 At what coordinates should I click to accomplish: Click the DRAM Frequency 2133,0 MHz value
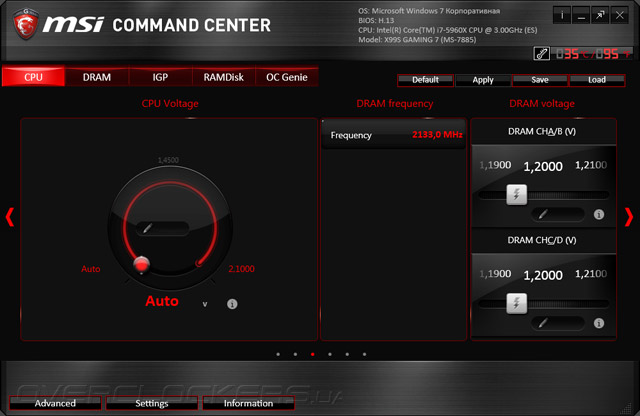point(437,134)
